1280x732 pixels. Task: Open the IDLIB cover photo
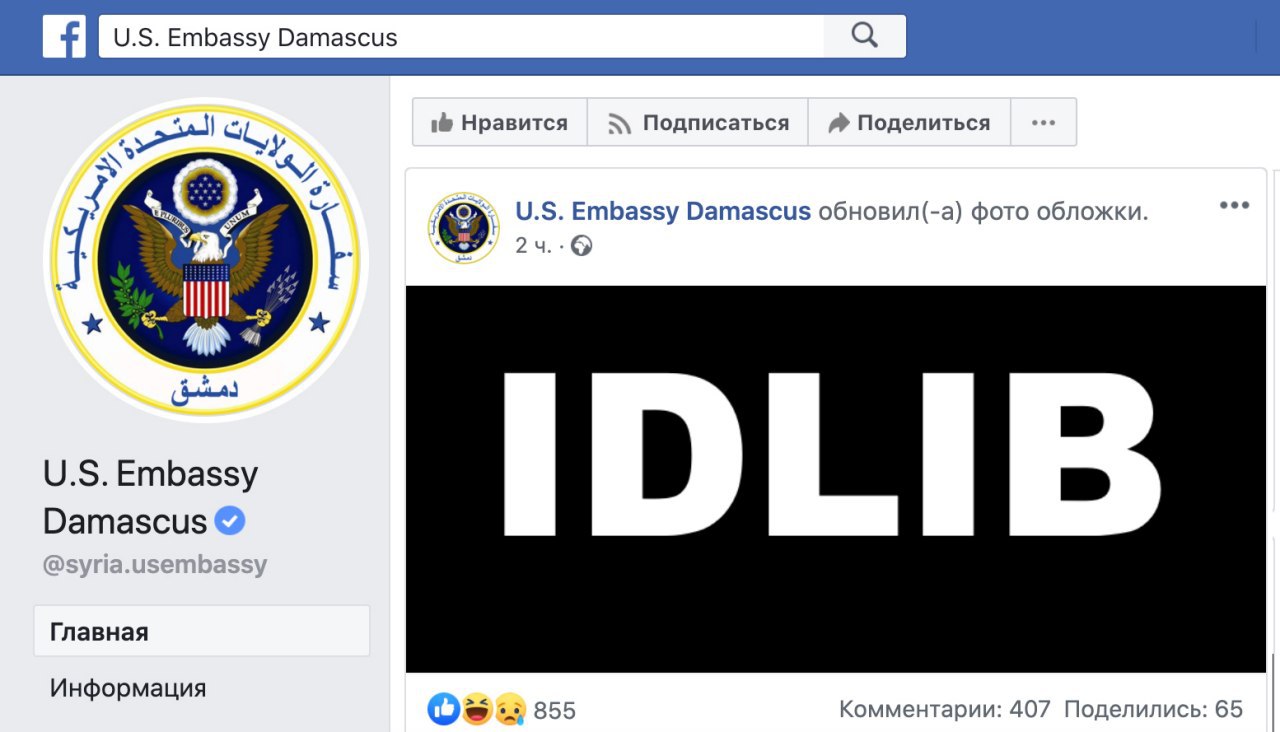click(836, 479)
